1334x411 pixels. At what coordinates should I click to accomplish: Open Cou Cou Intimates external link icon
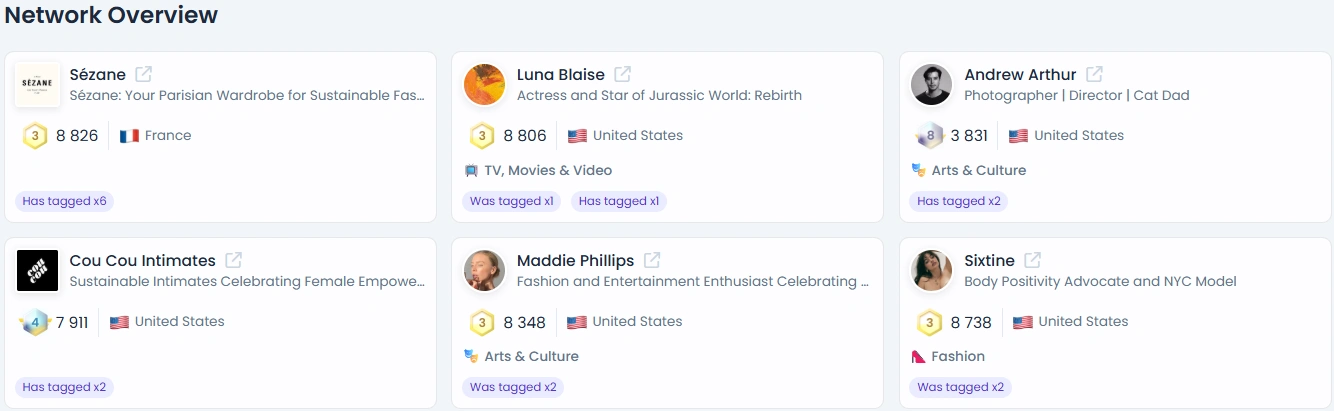(234, 260)
